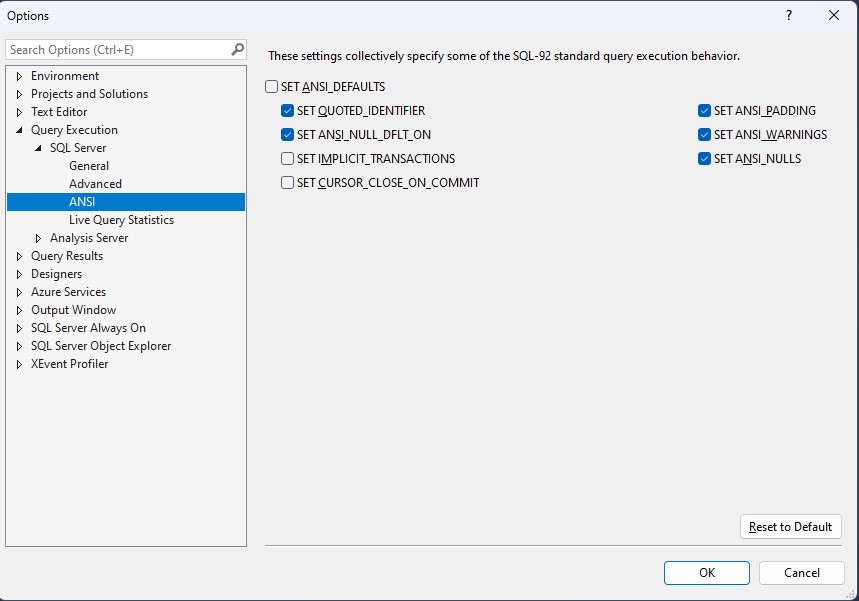Open the Advanced settings page
859x601 pixels.
coord(95,184)
